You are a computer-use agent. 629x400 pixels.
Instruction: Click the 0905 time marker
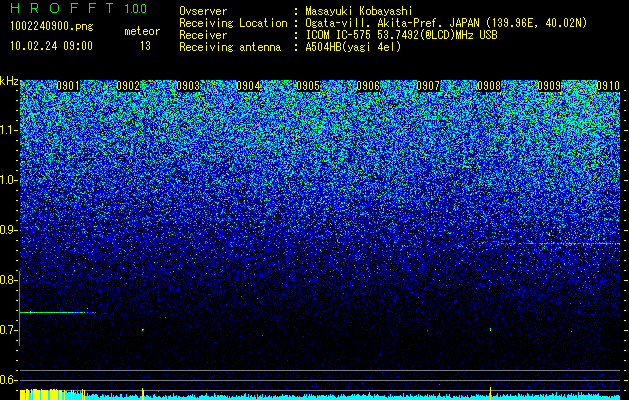(x=308, y=86)
